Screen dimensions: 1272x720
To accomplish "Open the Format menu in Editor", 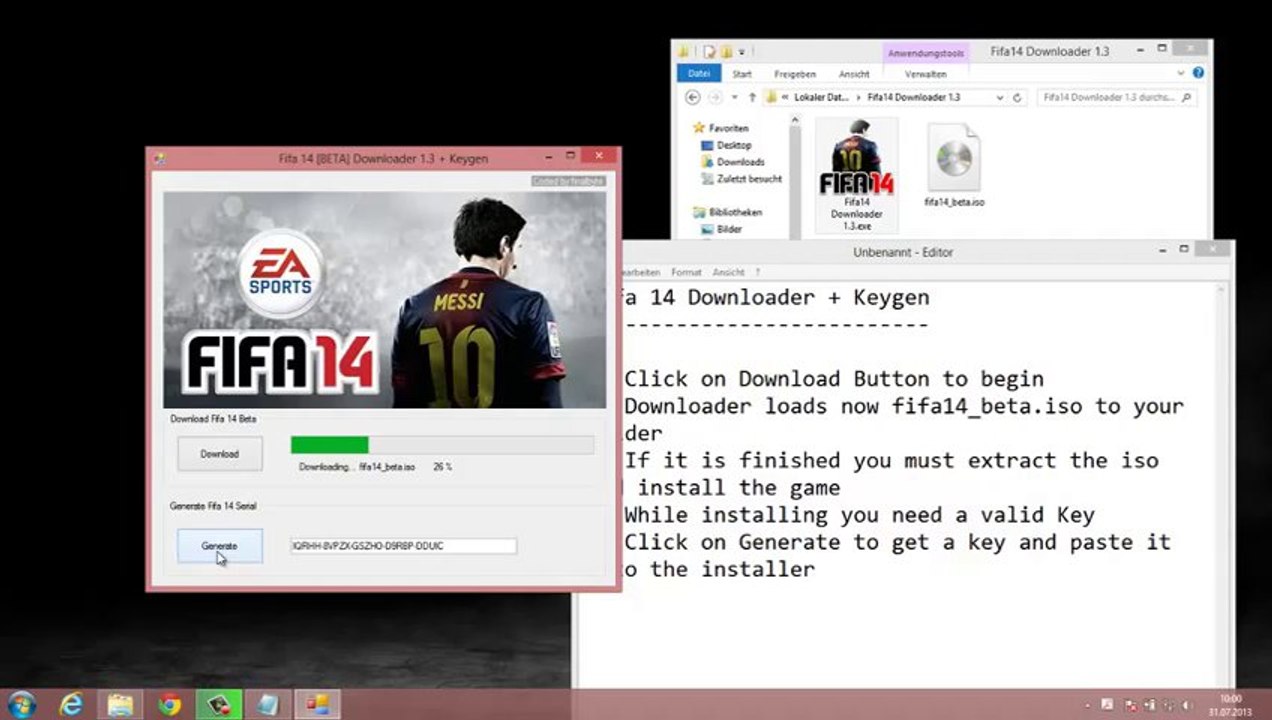I will [x=686, y=272].
